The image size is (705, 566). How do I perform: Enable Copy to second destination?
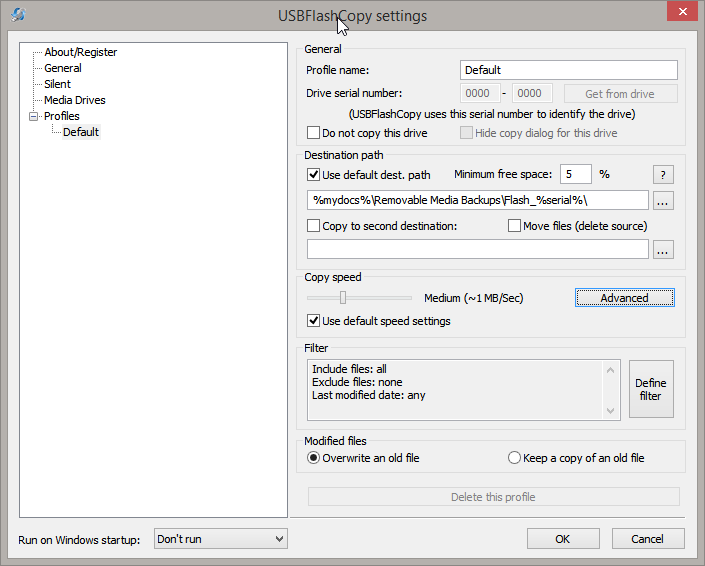click(x=313, y=226)
